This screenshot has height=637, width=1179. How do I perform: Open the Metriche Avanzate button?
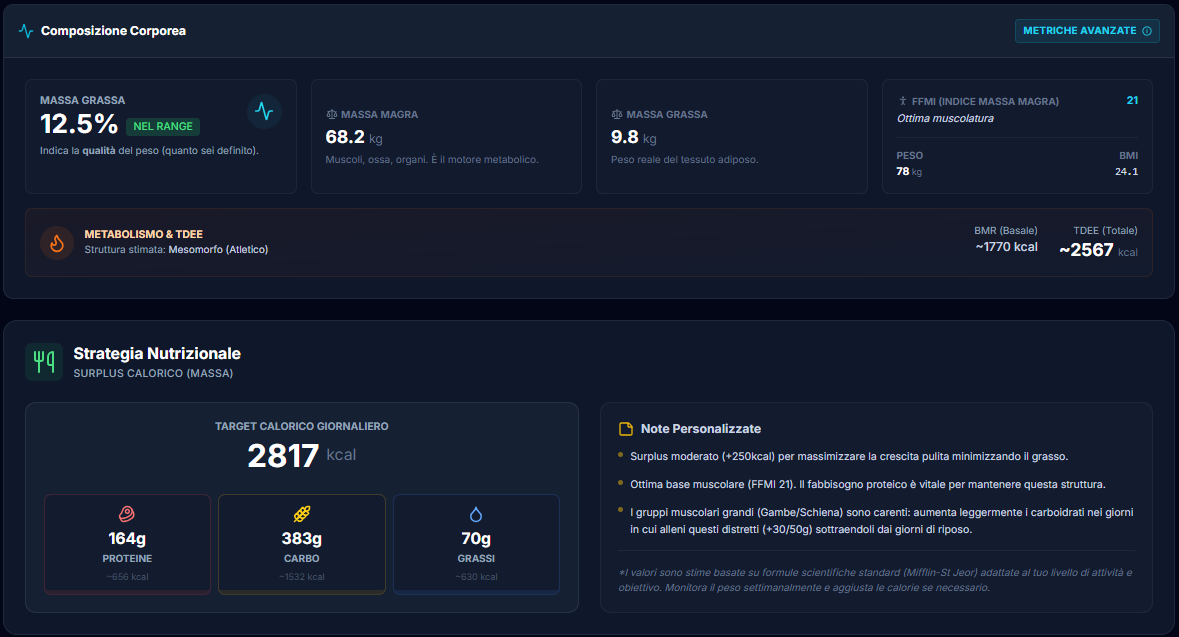pos(1087,31)
